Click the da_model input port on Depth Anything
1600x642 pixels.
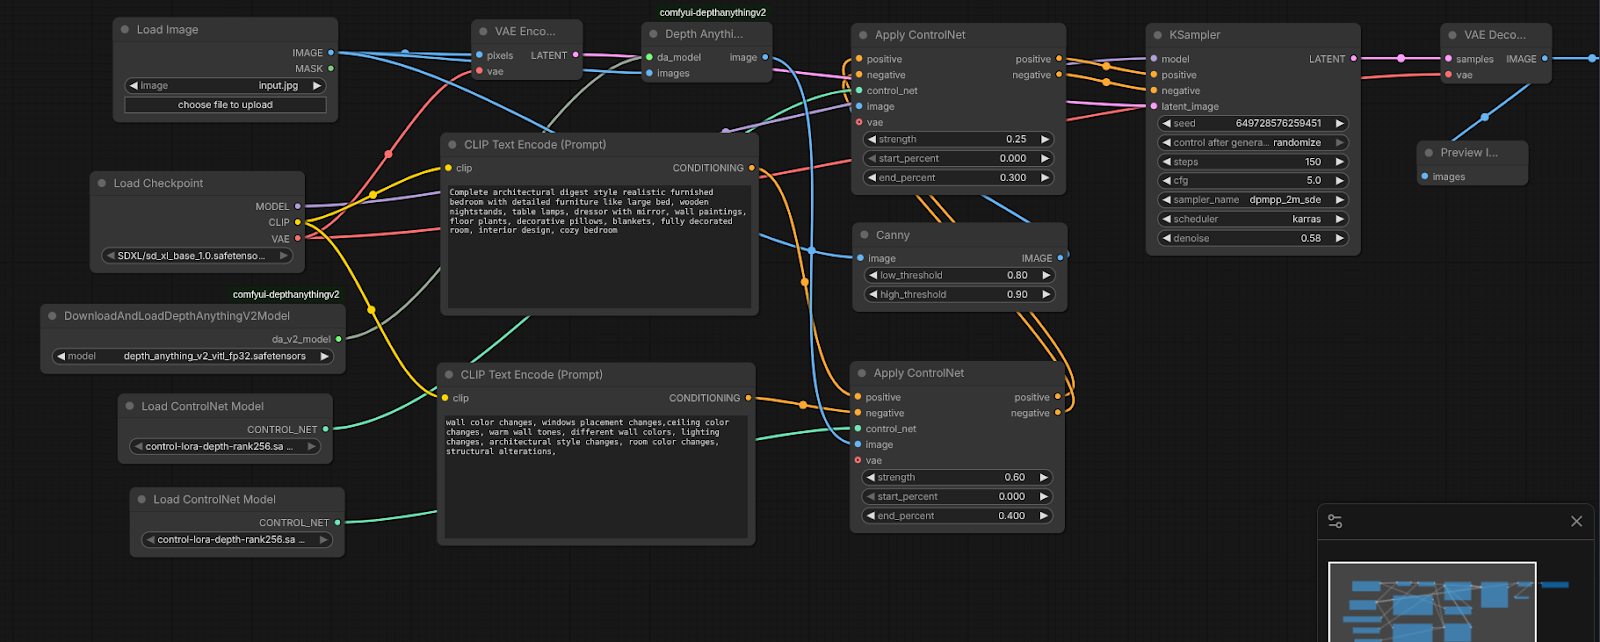(x=650, y=58)
